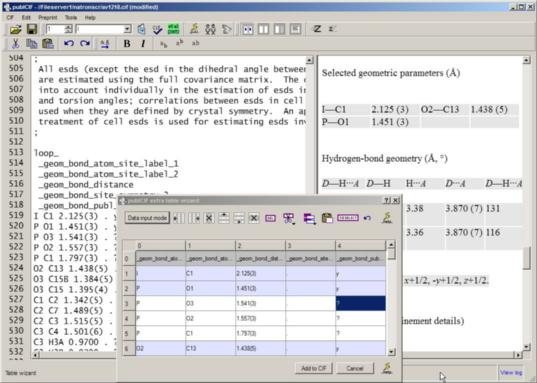Screen dimensions: 537x383
Task: Open the find (binoculars) tool
Action: [210, 29]
